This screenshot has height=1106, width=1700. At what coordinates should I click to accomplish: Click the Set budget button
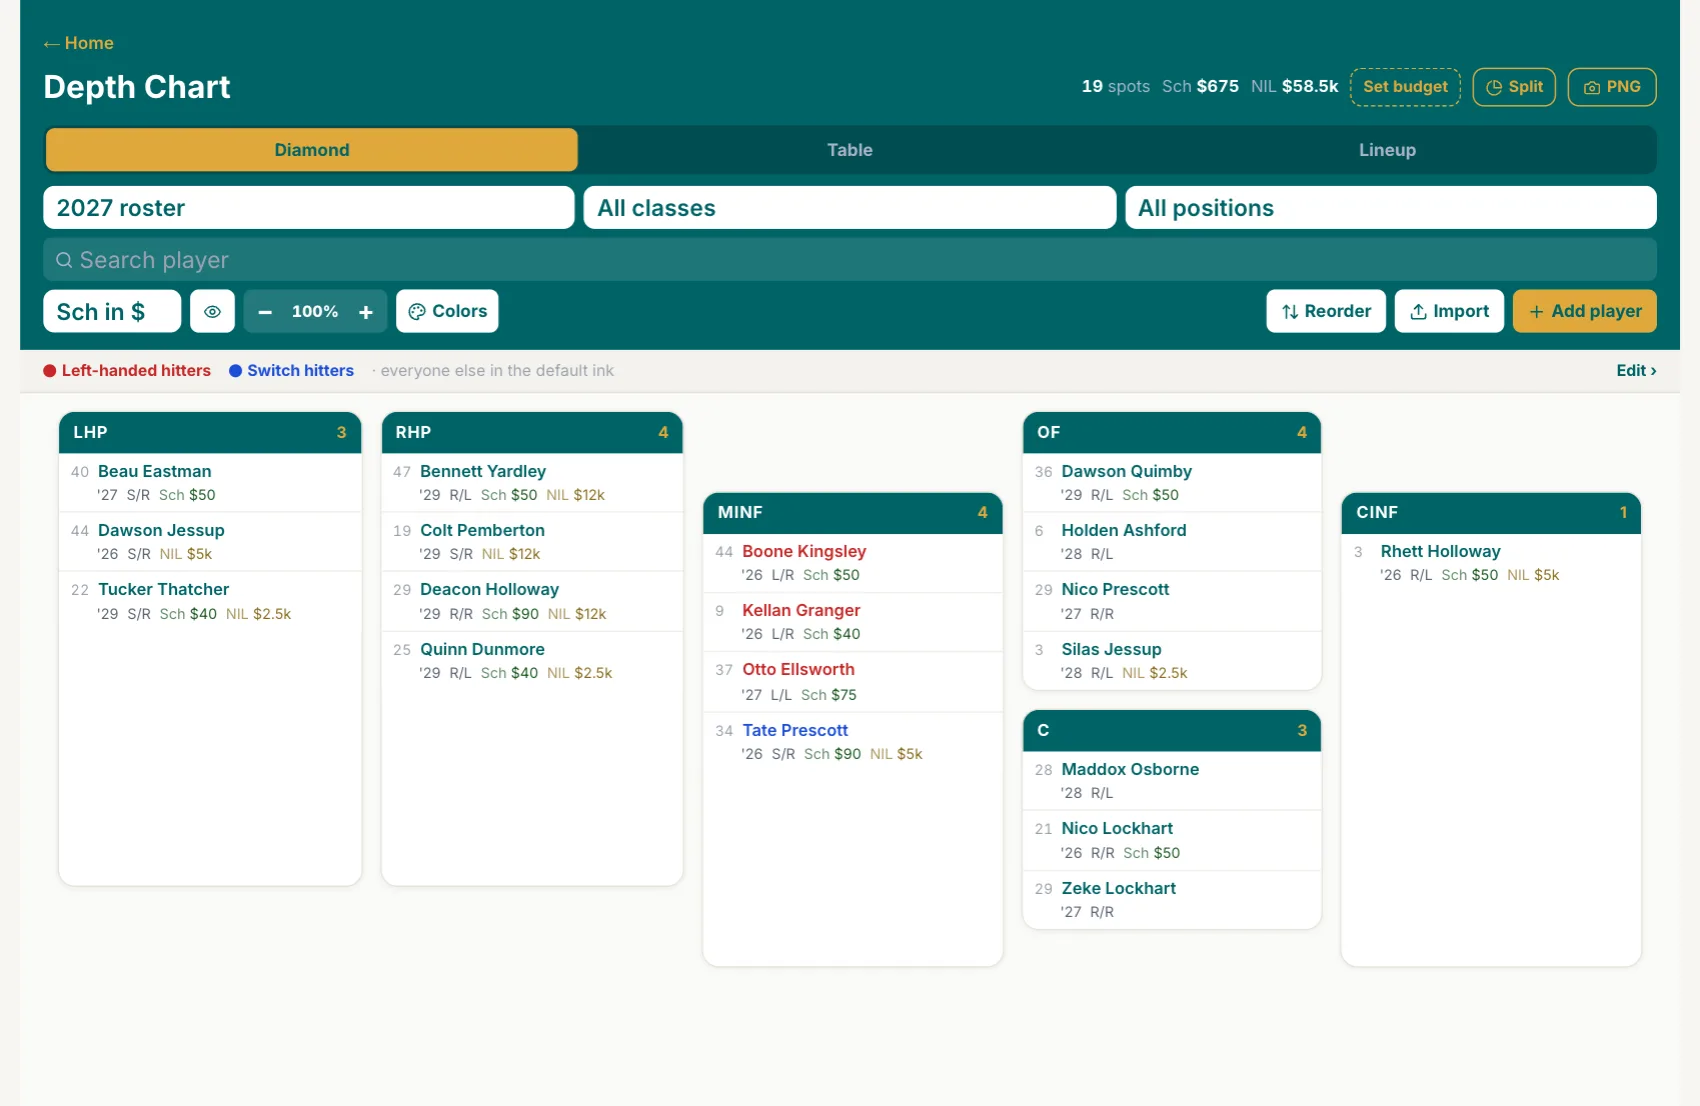click(1405, 87)
